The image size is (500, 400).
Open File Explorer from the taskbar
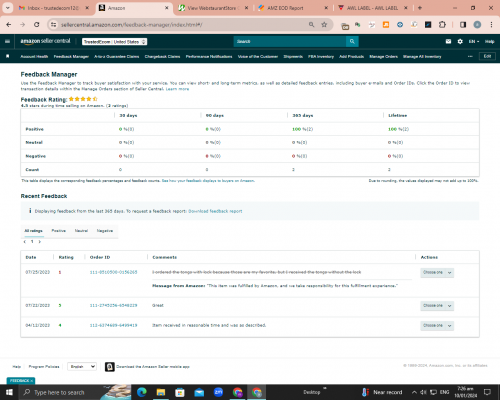click(161, 392)
